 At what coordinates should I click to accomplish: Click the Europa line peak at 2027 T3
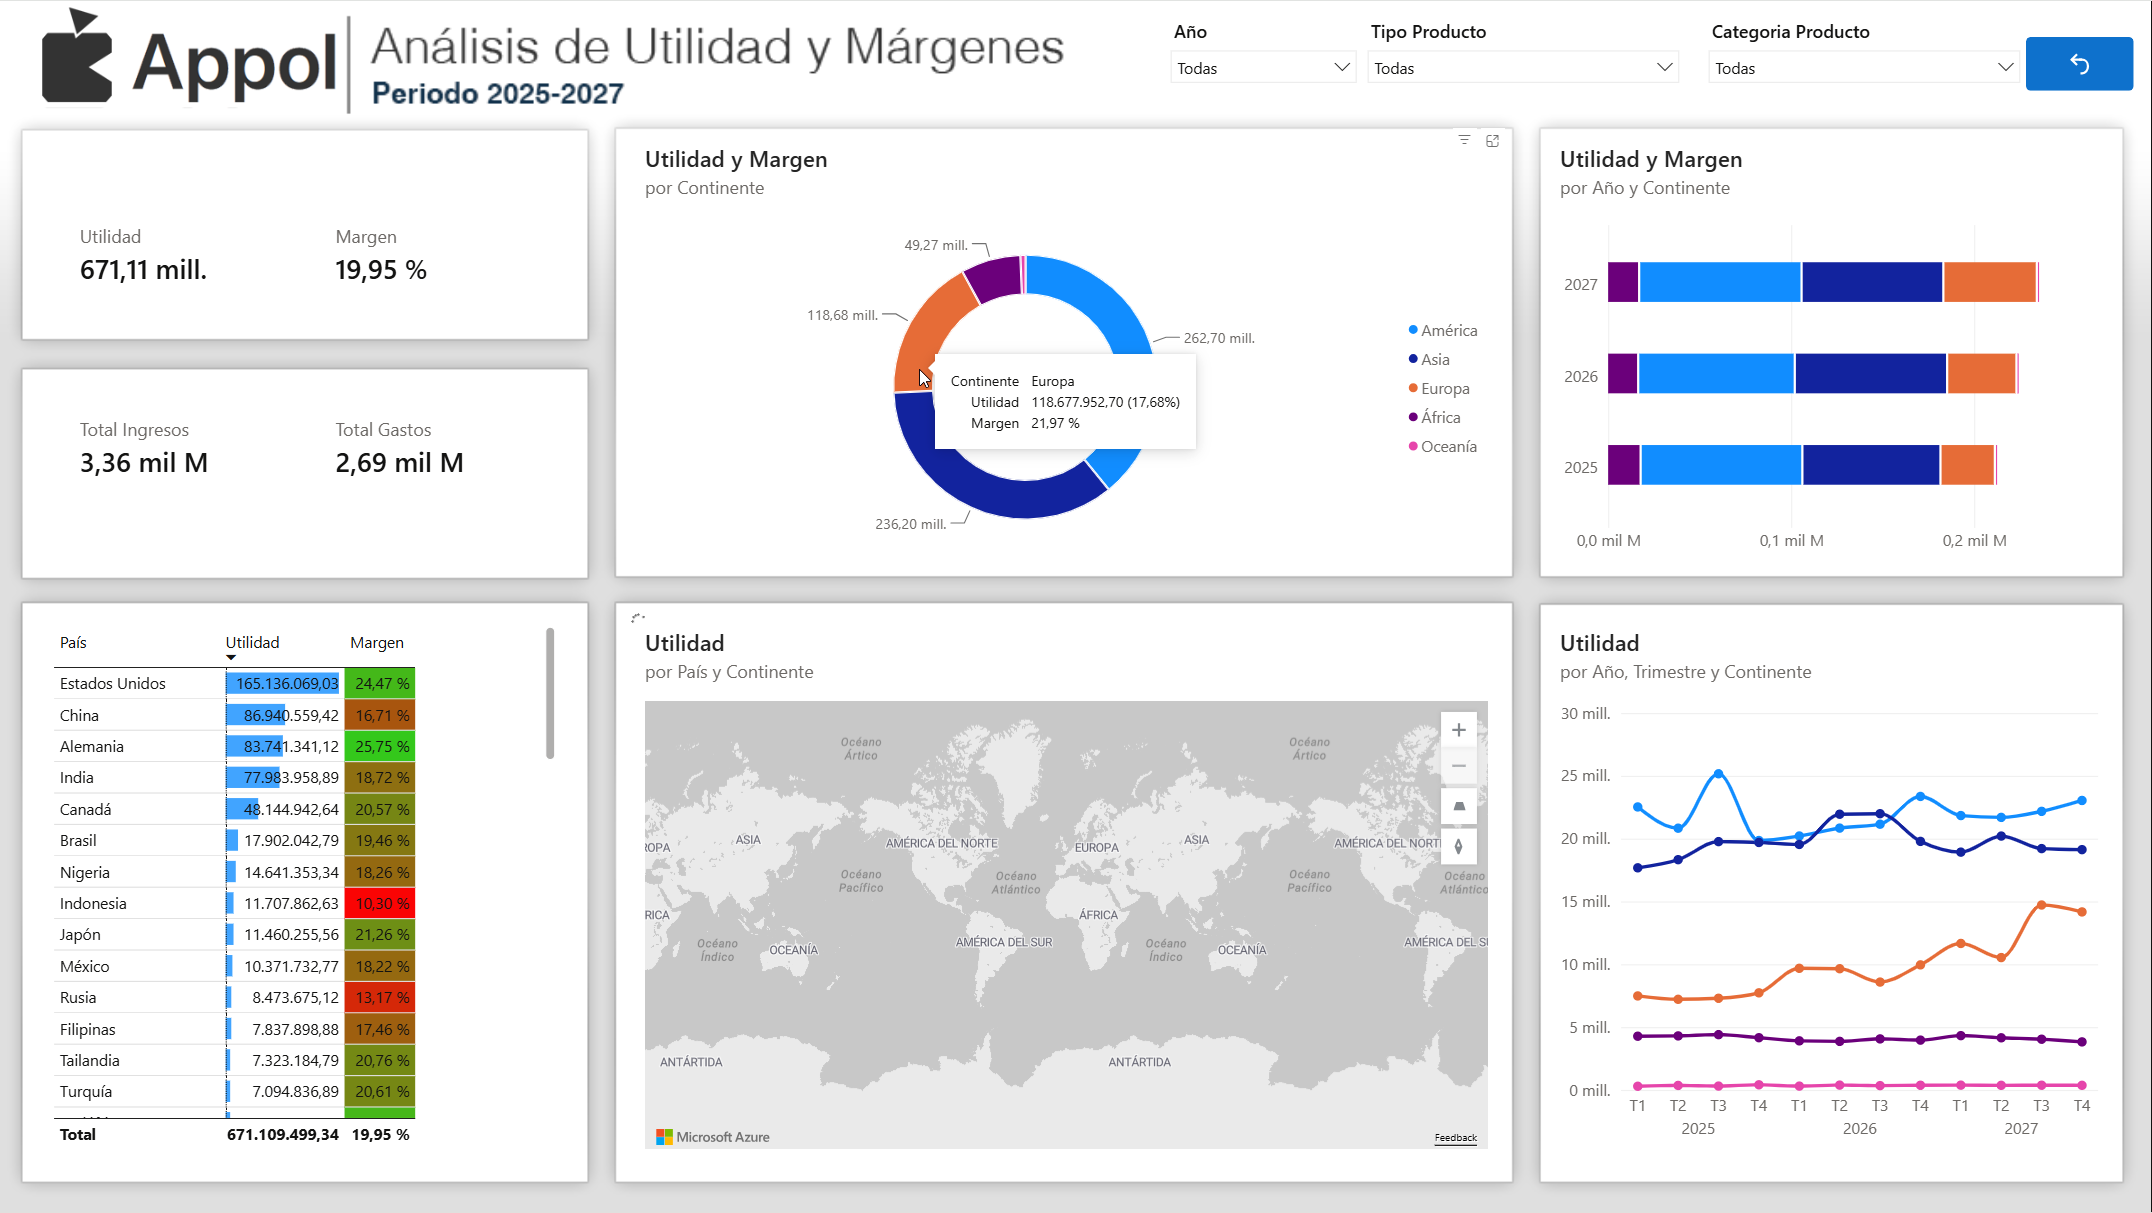2041,904
